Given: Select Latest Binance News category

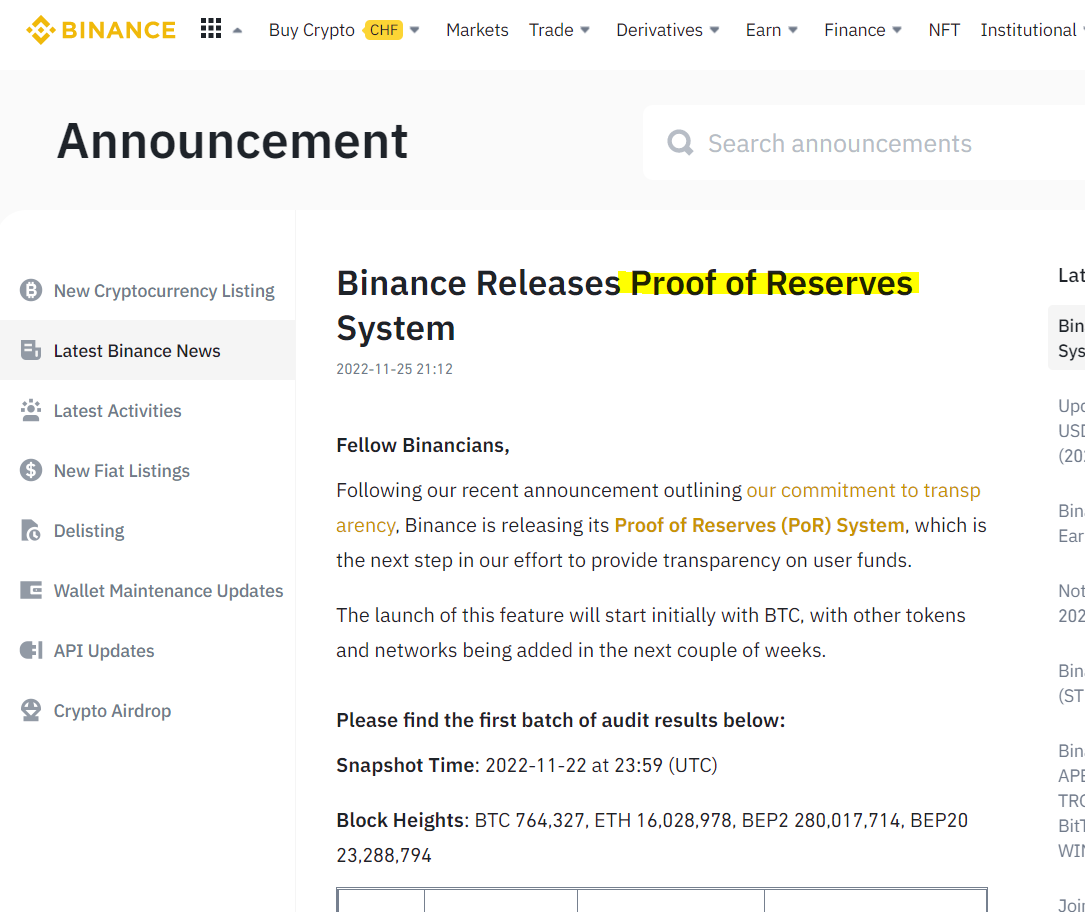Looking at the screenshot, I should [x=137, y=351].
